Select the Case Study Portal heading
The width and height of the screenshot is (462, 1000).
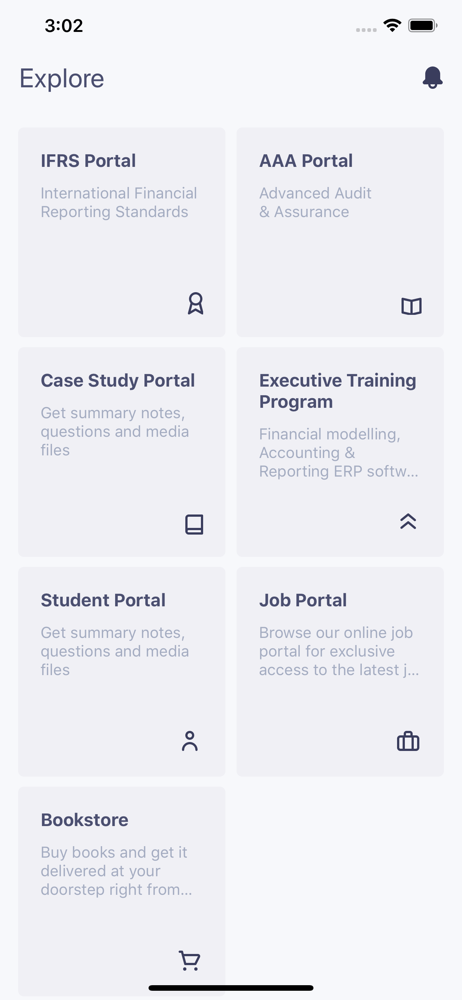(118, 381)
